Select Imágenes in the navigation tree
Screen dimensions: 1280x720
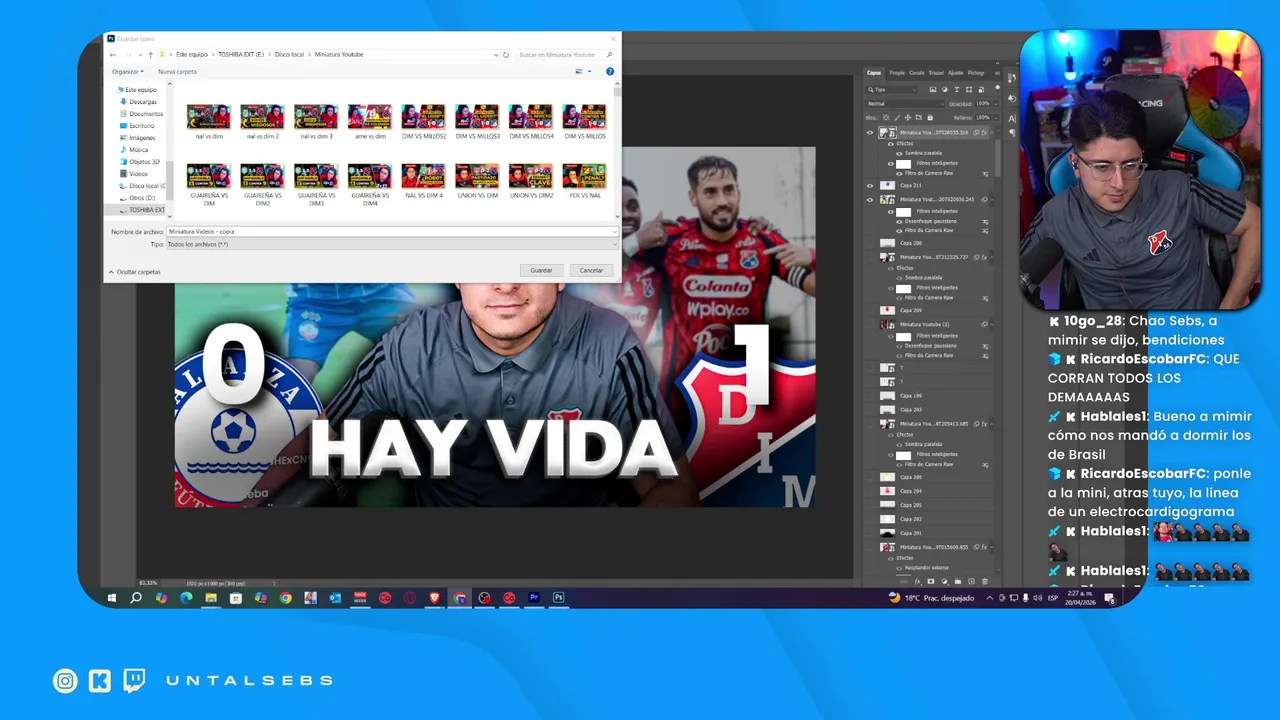tap(142, 138)
